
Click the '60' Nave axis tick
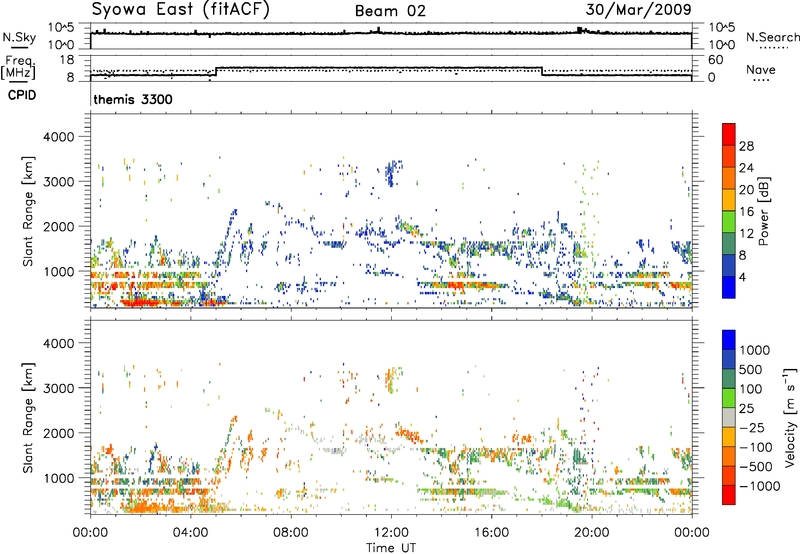point(715,60)
